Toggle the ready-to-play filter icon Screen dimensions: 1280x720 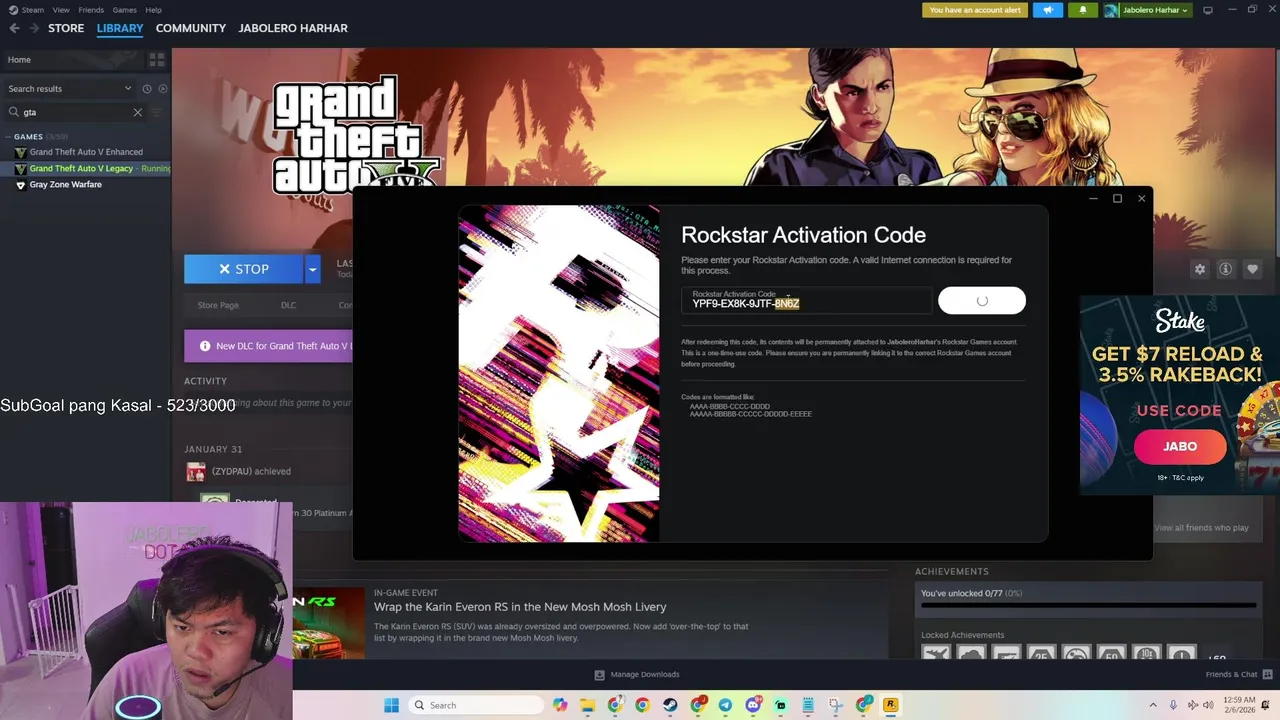point(163,89)
